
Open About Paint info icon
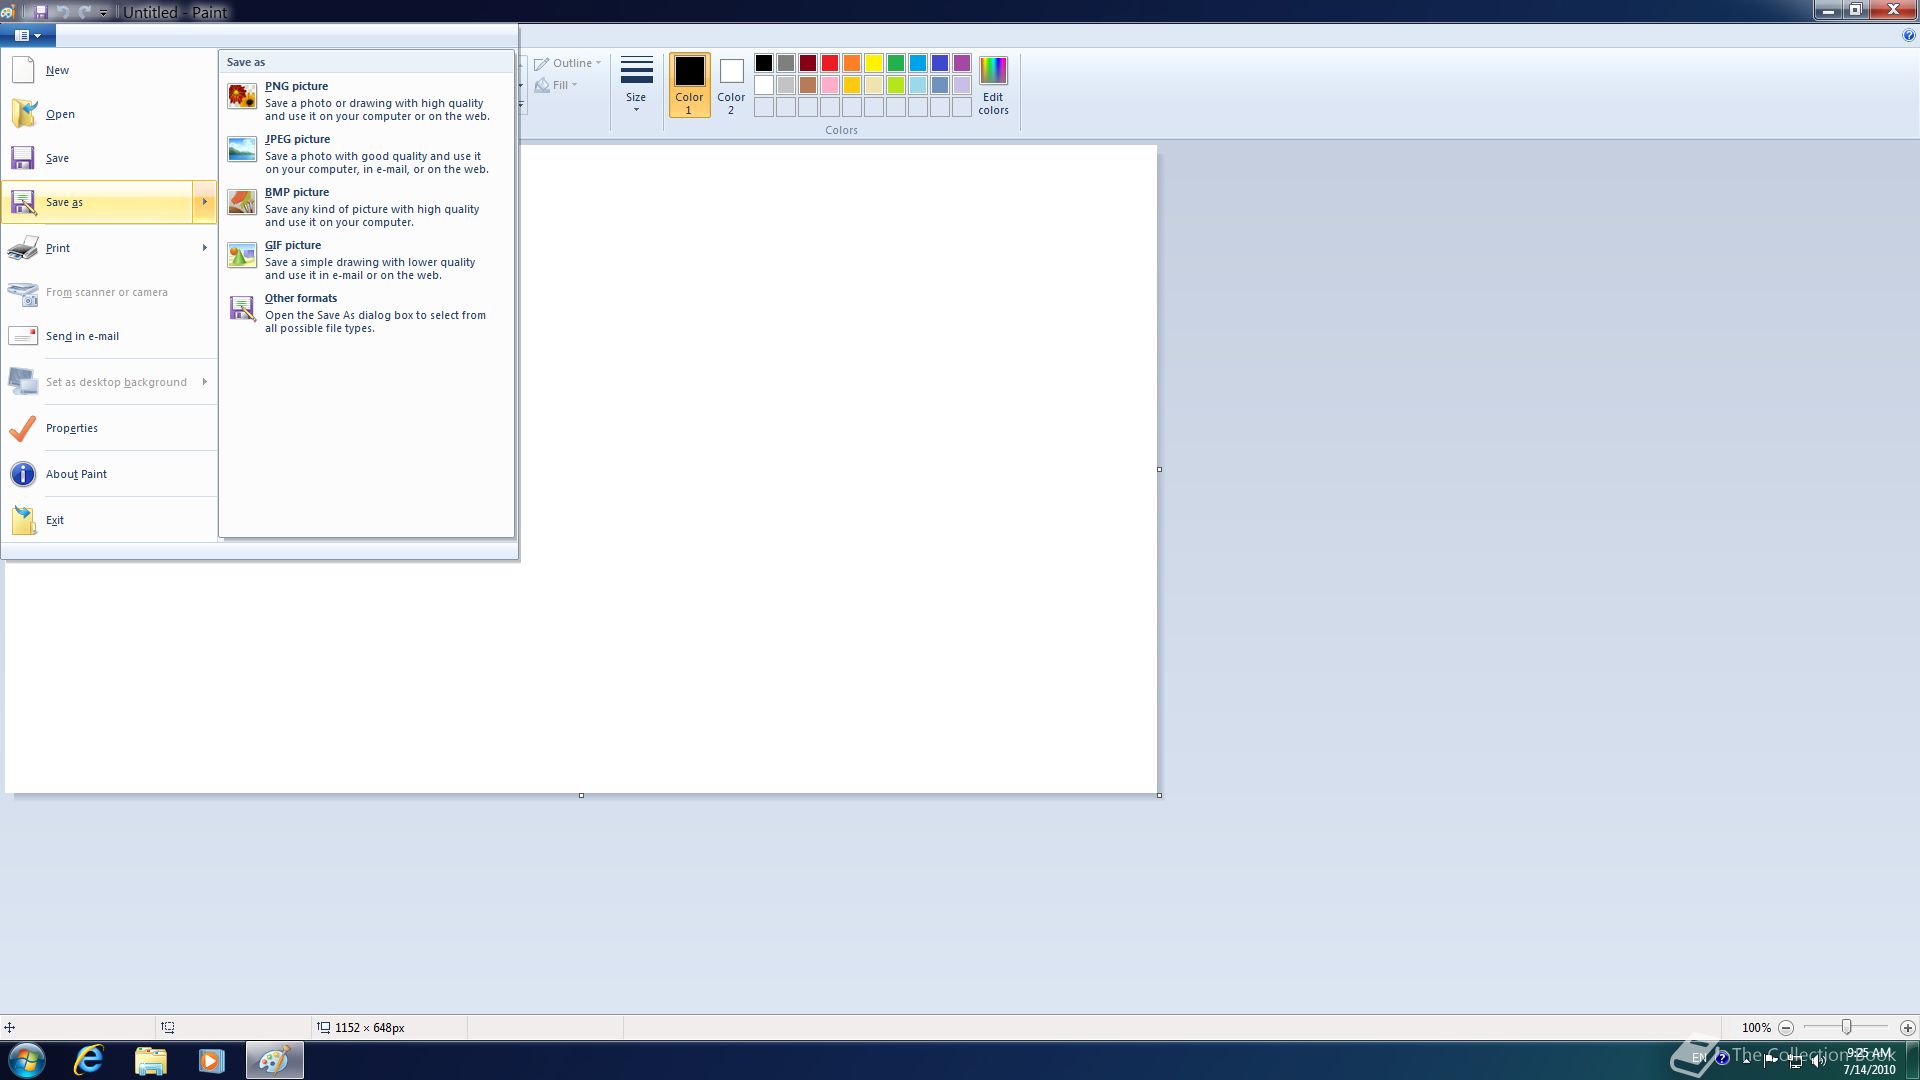point(23,474)
